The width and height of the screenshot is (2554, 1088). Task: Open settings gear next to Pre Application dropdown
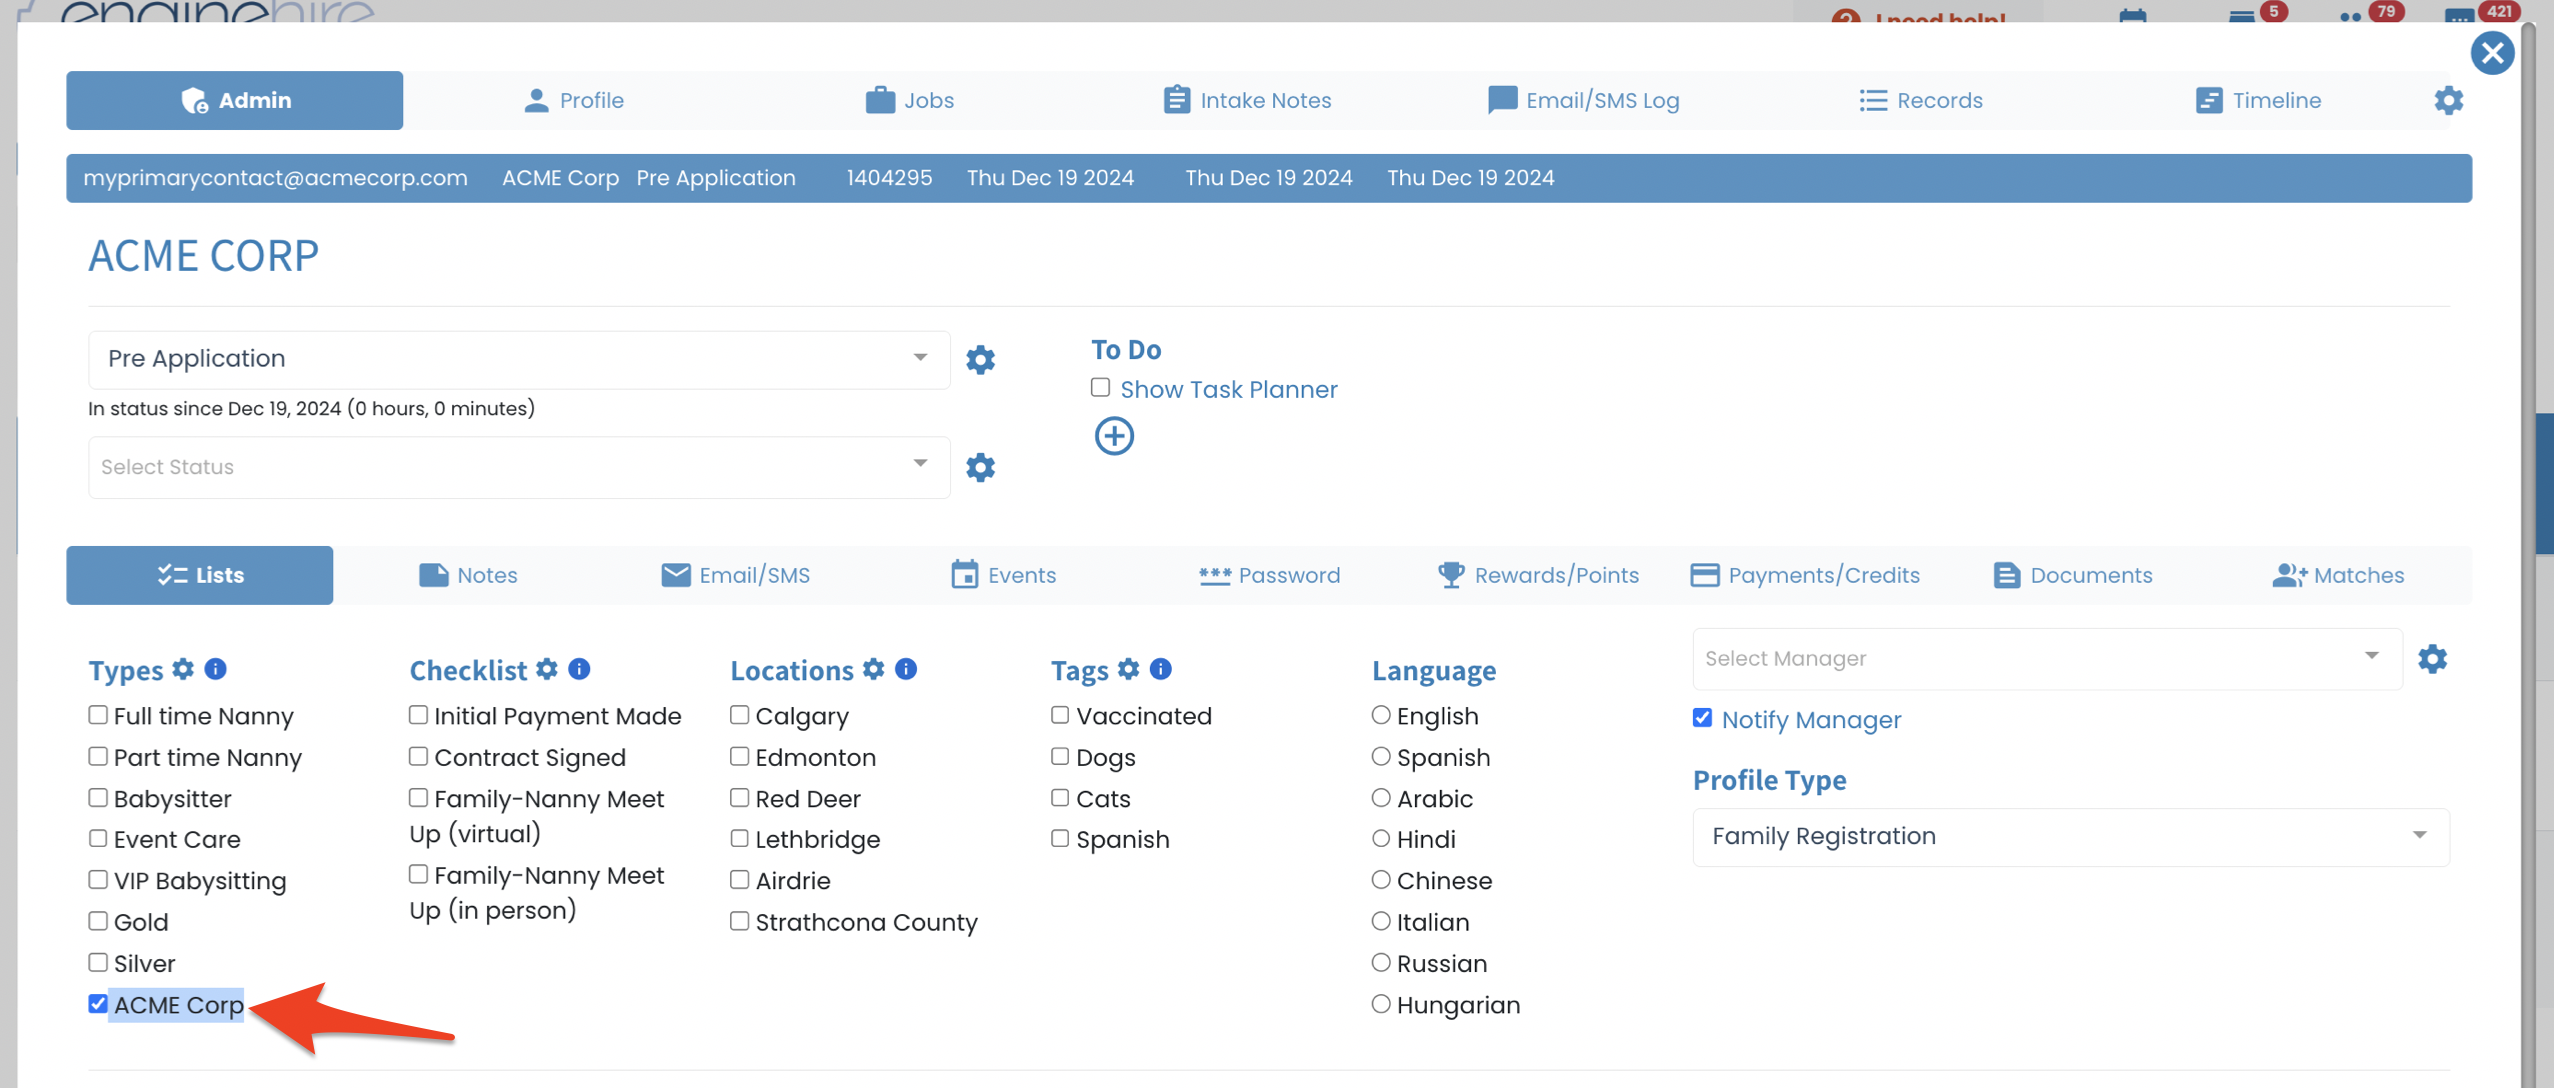980,359
